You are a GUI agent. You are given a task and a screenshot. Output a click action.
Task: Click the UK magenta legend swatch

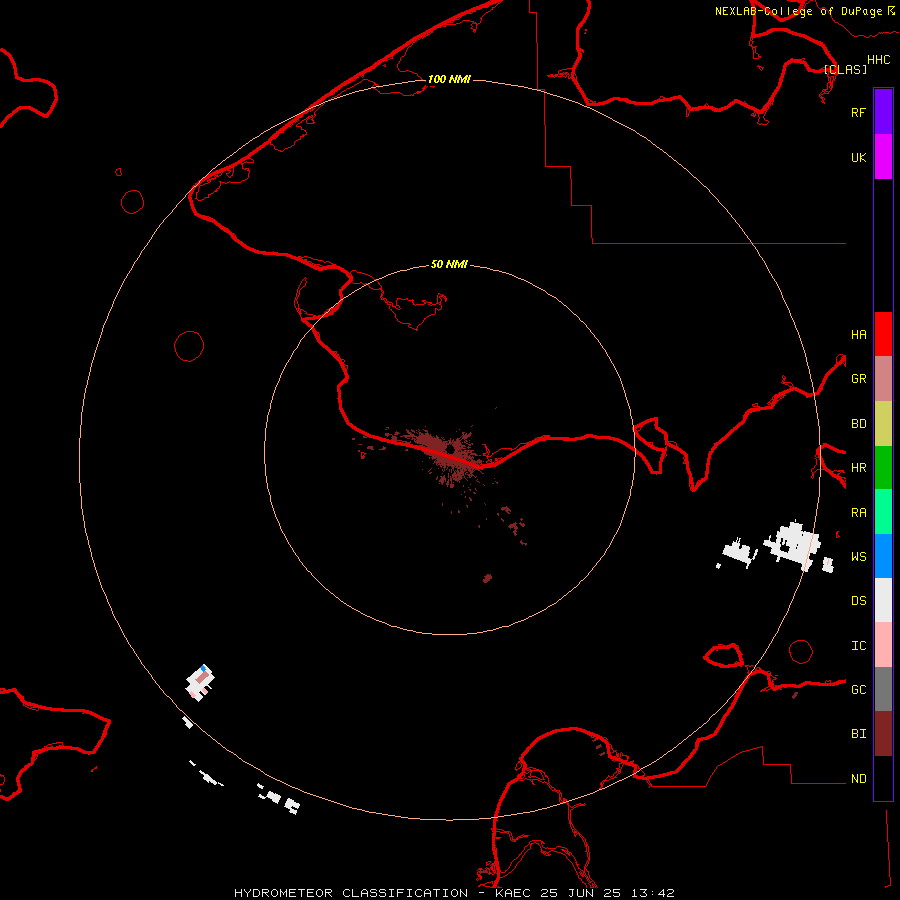coord(883,157)
